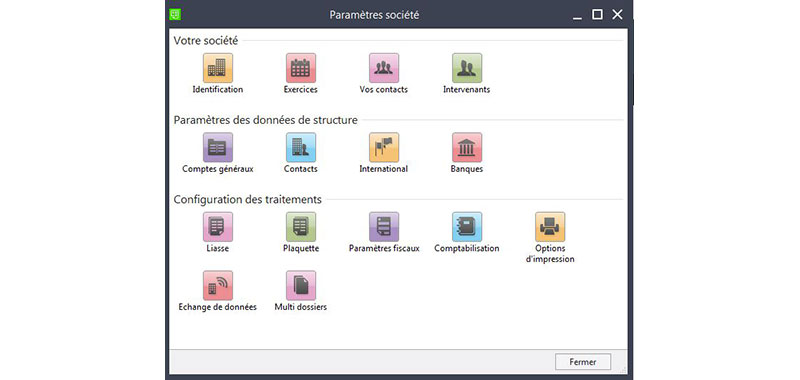Open Paramètres fiscaux icon

(384, 227)
